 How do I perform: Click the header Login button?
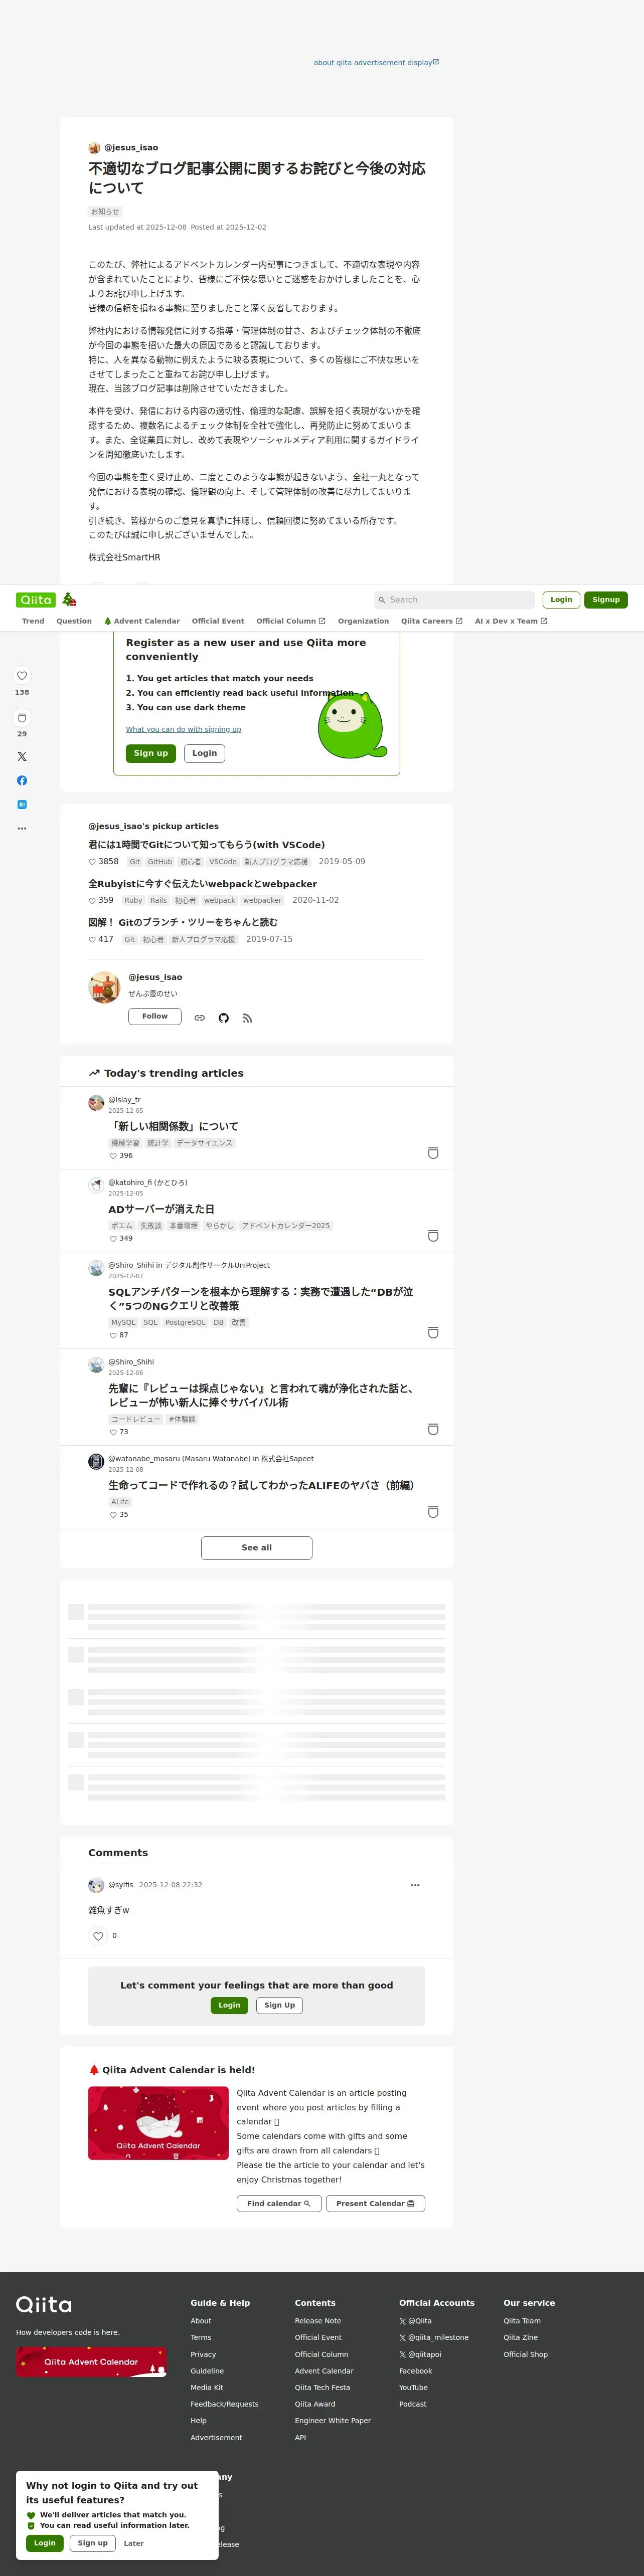pos(561,600)
